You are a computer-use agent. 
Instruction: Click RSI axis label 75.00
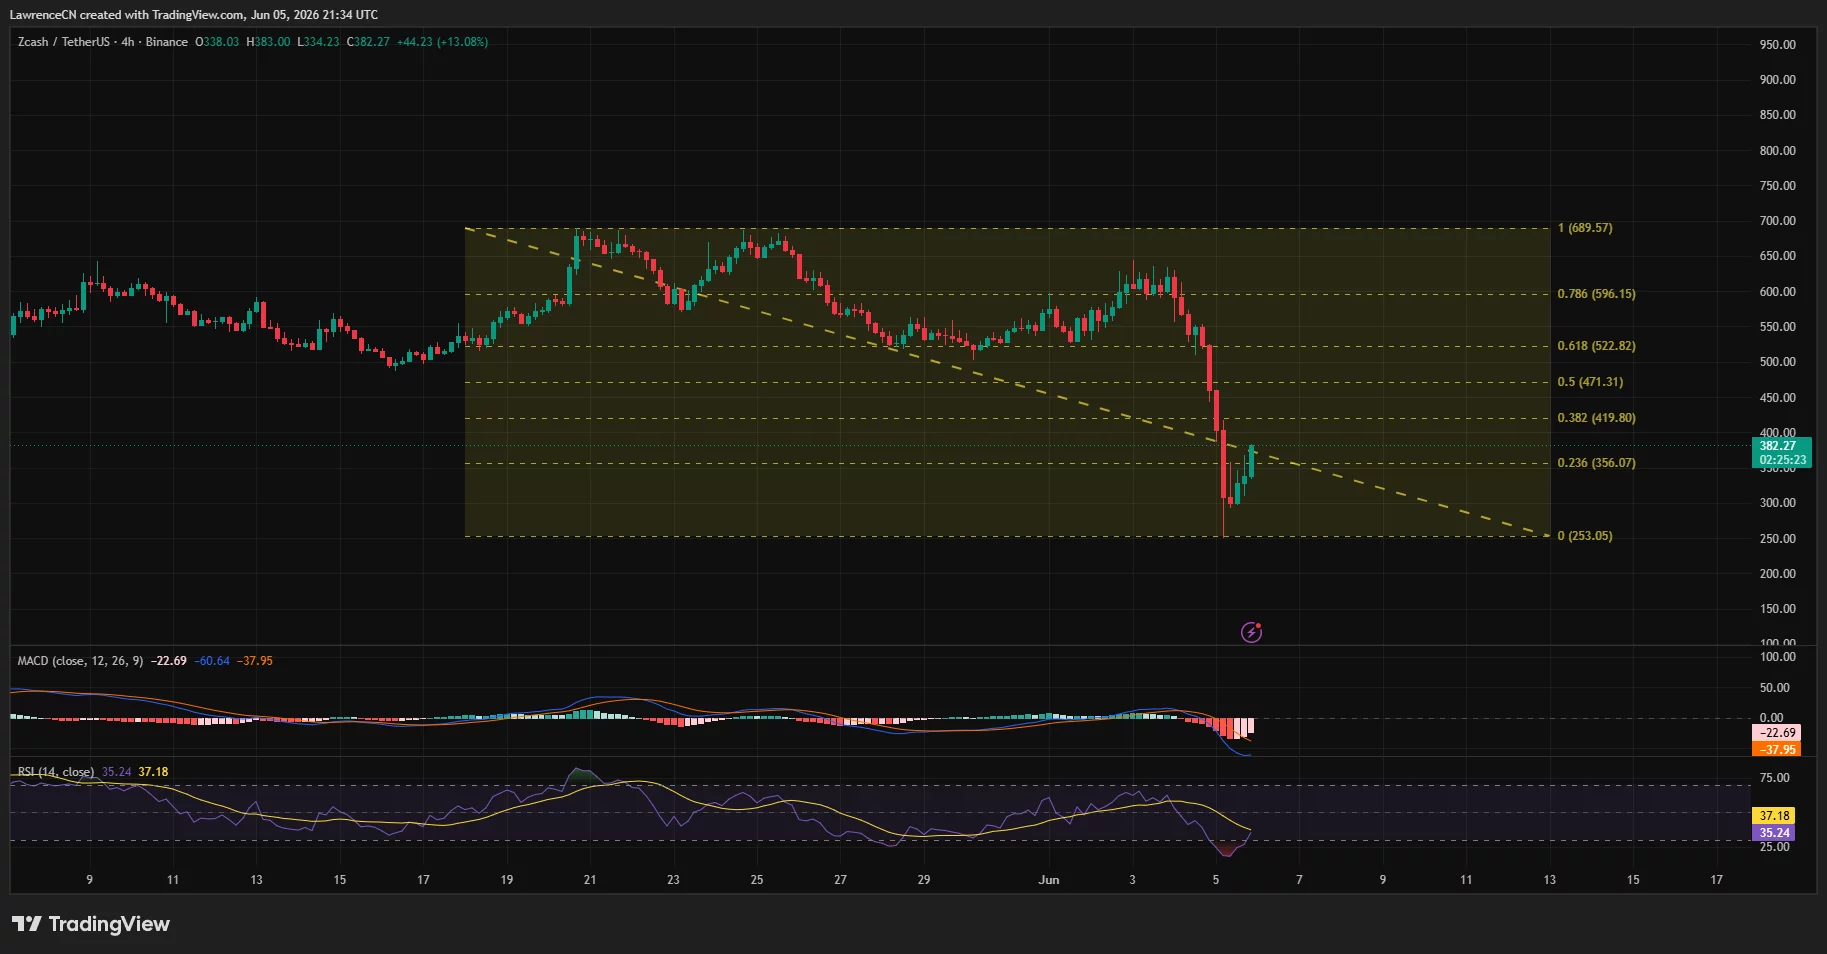point(1775,778)
